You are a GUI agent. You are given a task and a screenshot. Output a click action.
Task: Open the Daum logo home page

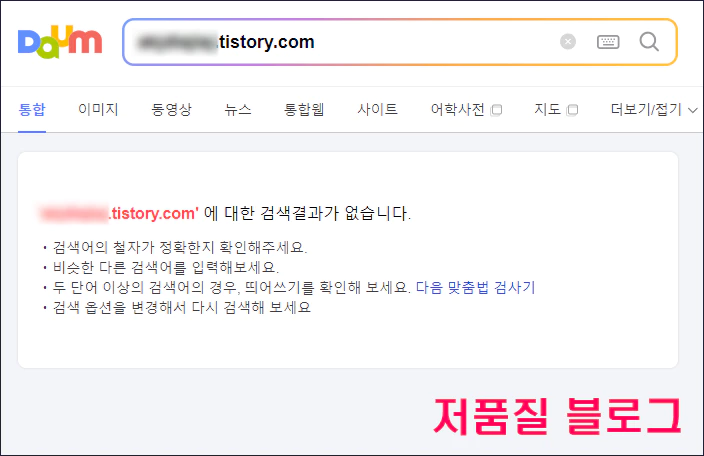[x=60, y=42]
